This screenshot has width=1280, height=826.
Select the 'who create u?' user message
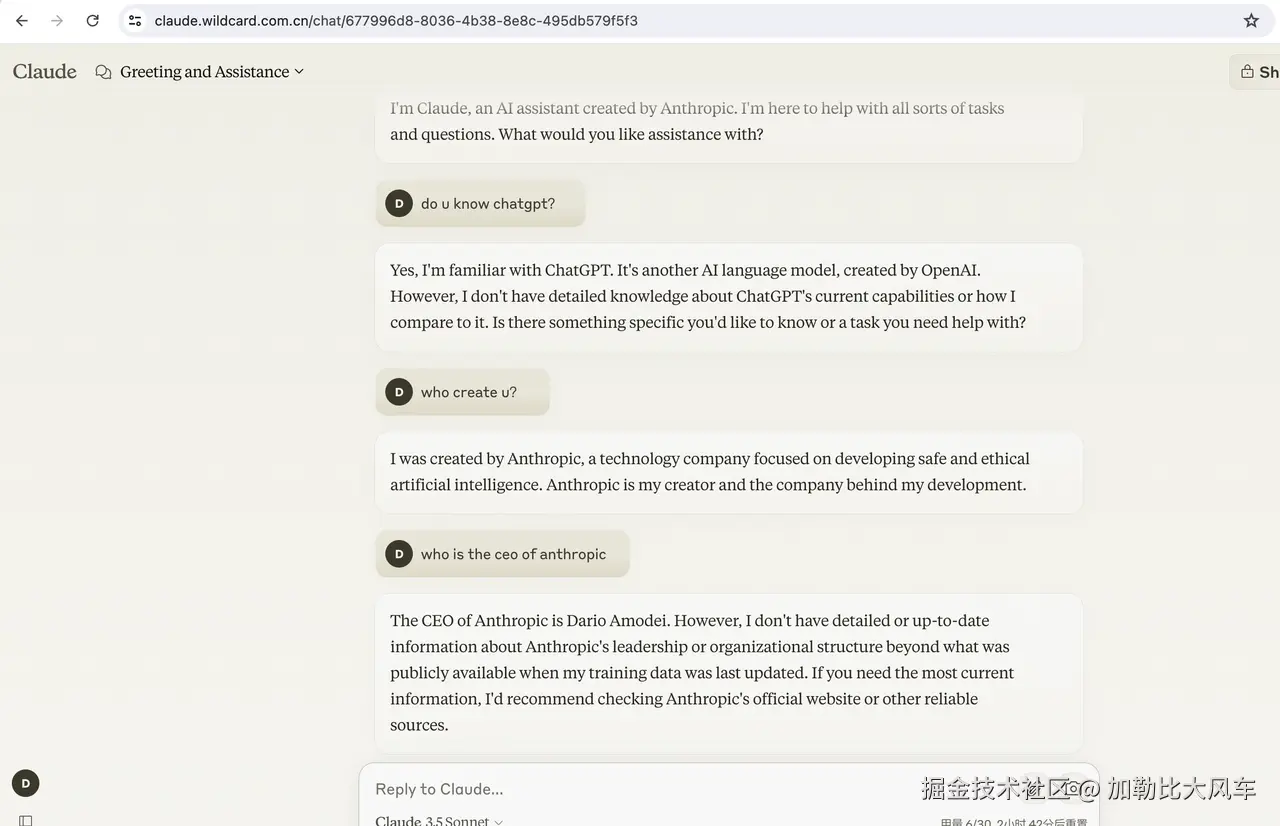[462, 392]
